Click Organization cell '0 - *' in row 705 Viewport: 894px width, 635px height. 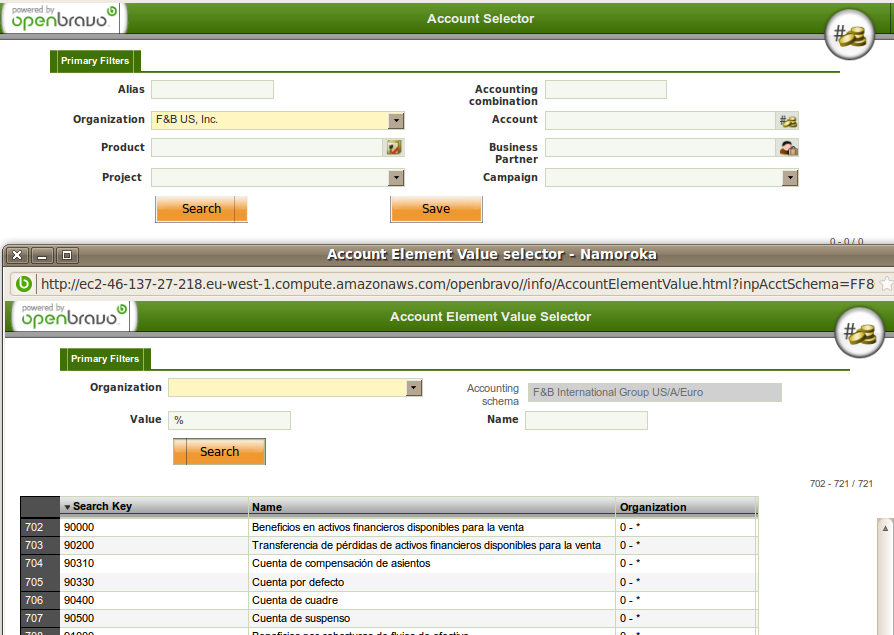pos(686,582)
